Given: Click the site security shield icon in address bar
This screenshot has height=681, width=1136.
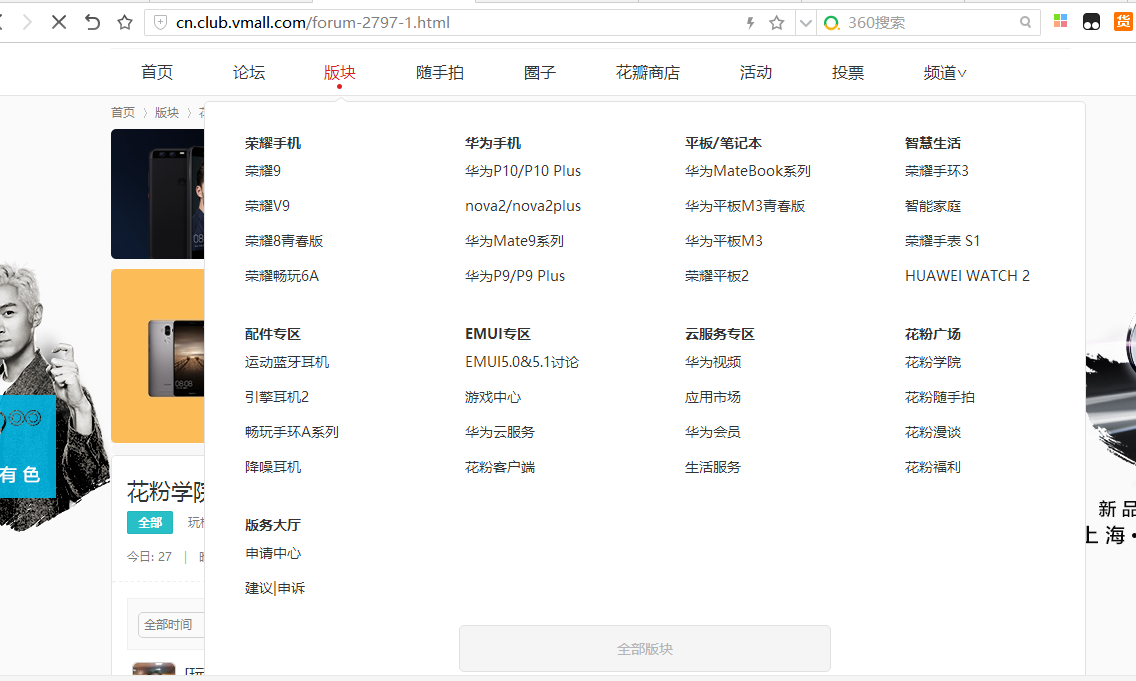Looking at the screenshot, I should (x=161, y=22).
